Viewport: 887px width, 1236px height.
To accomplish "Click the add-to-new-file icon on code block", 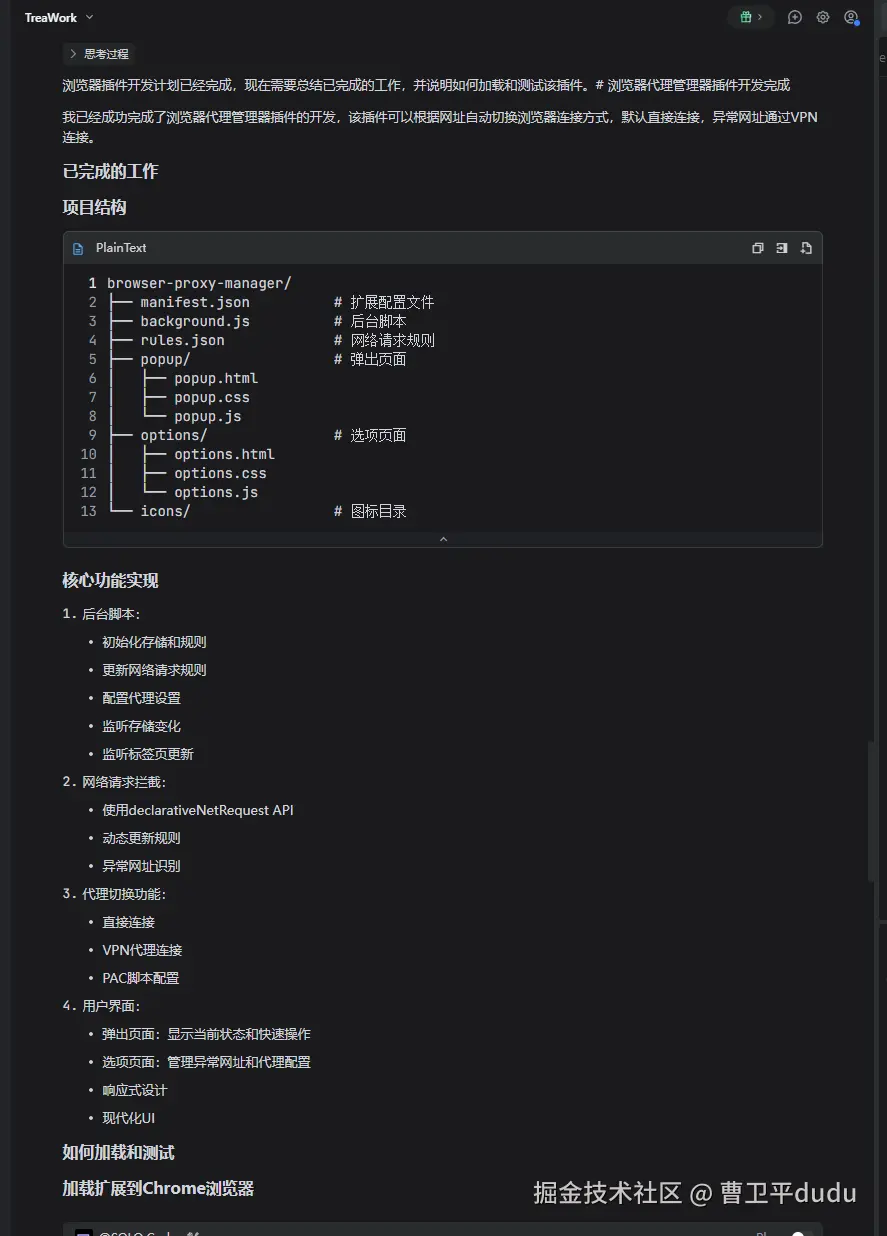I will coord(806,248).
